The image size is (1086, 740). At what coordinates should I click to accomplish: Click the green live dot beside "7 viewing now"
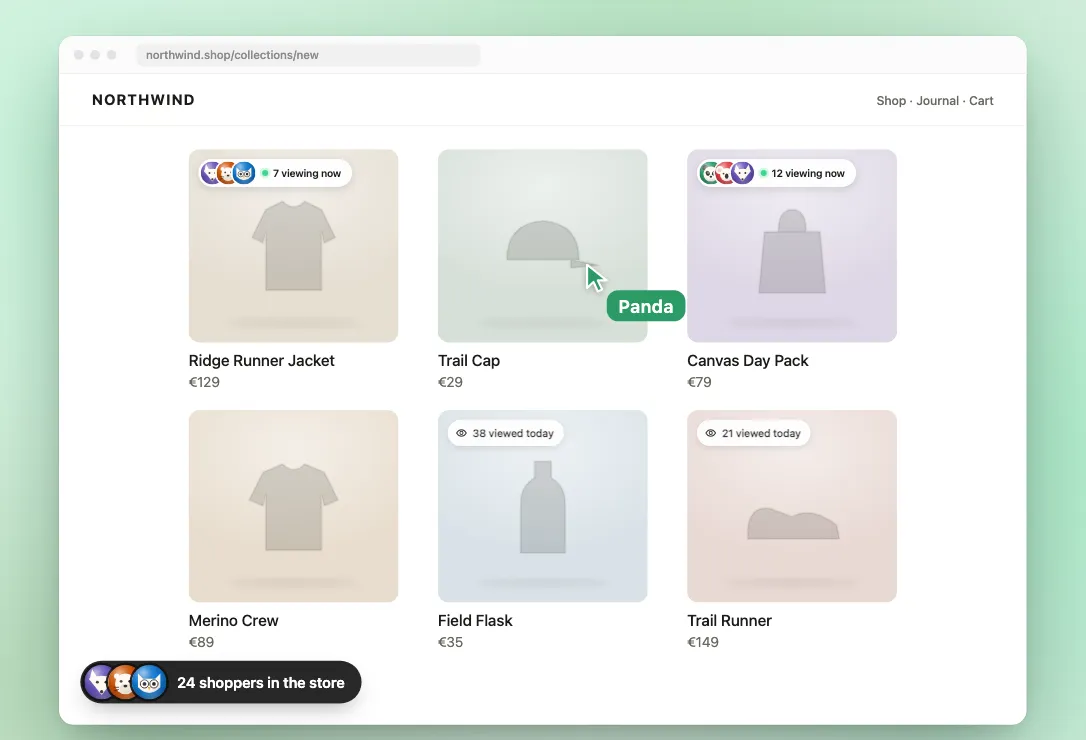coord(265,173)
